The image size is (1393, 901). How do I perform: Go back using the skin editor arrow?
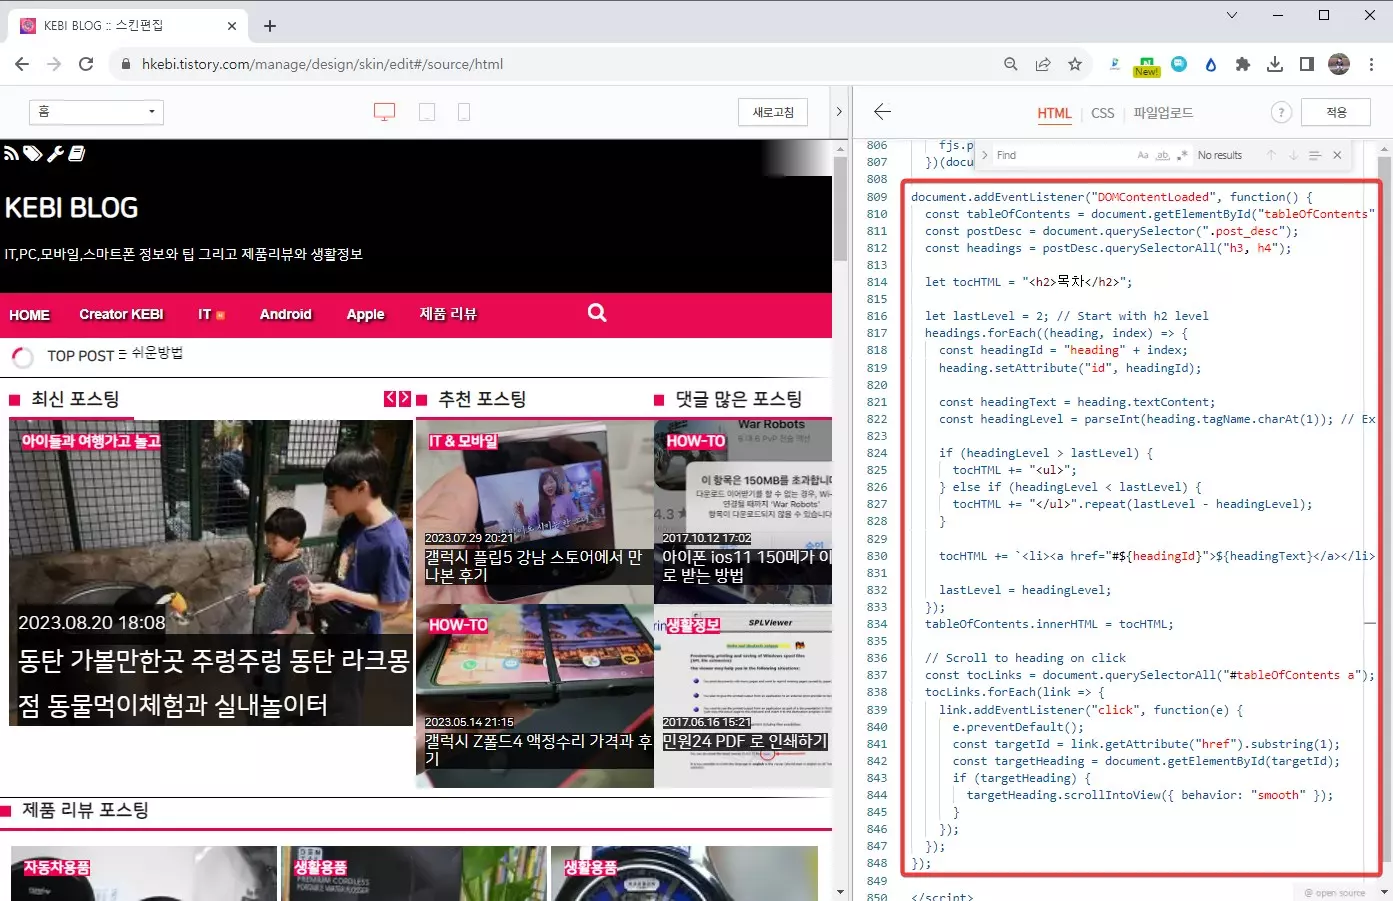[x=882, y=112]
